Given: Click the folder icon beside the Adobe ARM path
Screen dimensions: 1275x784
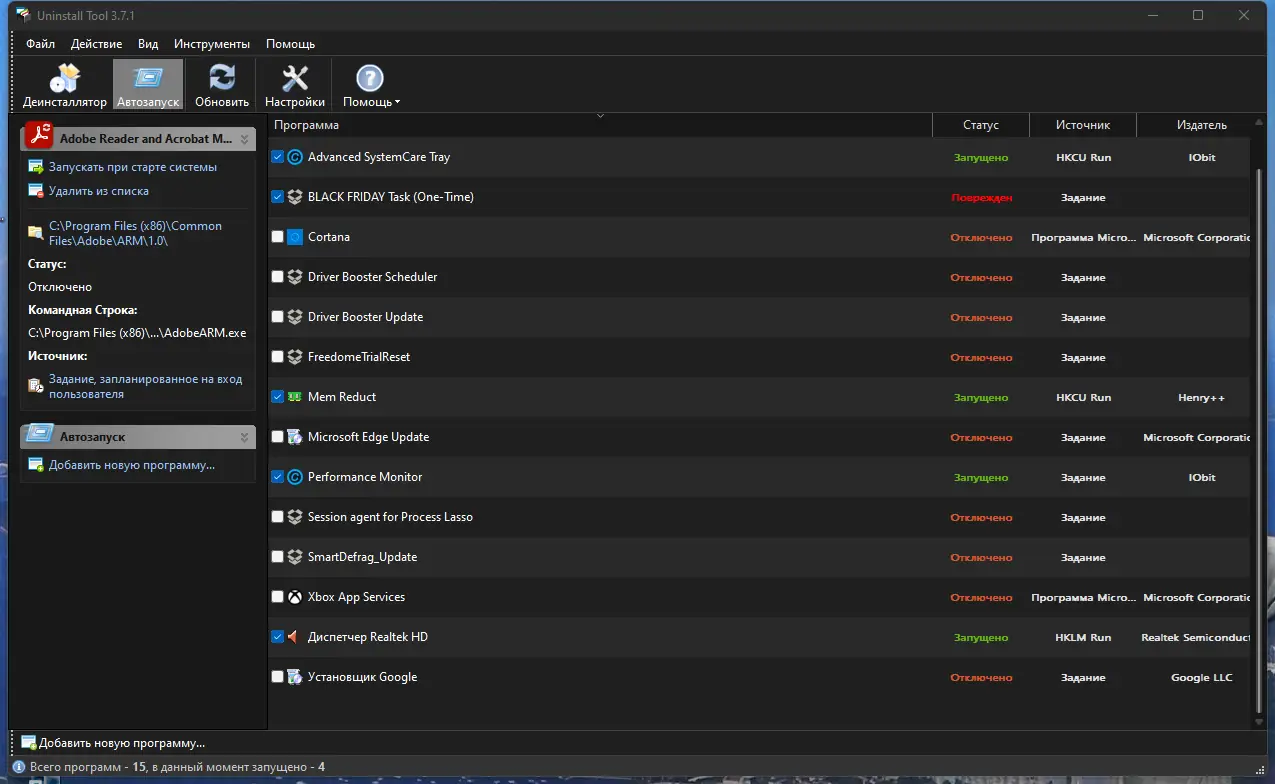Looking at the screenshot, I should click(36, 233).
